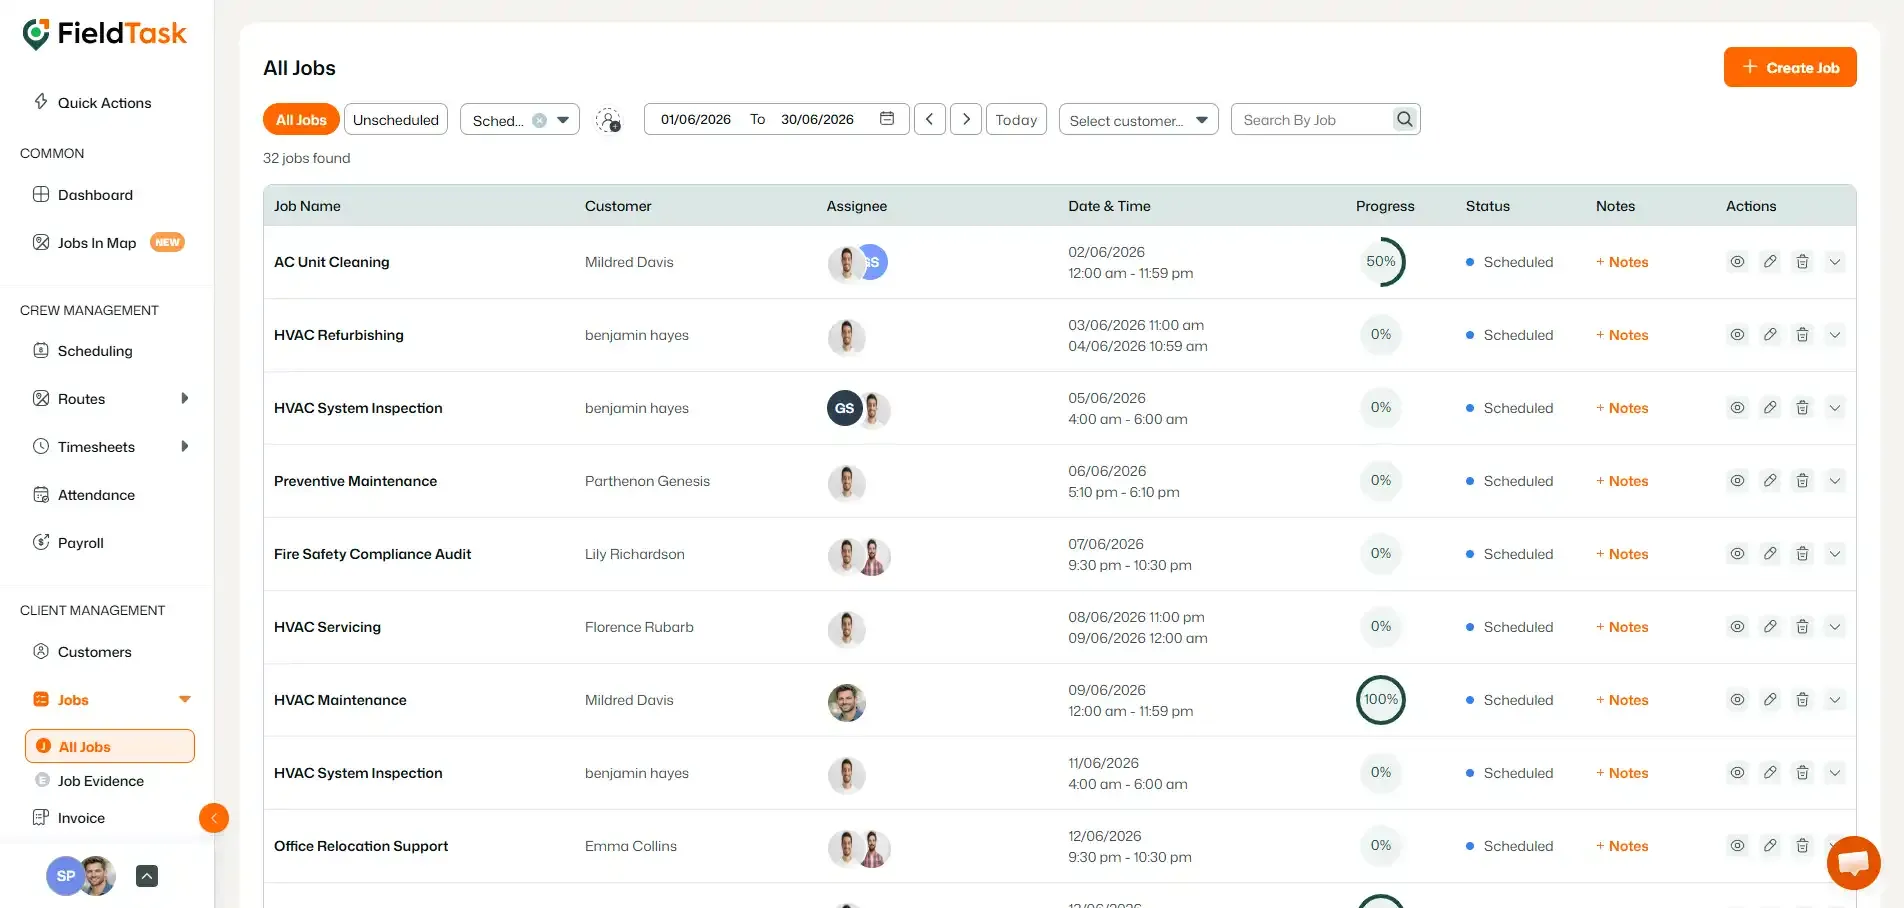This screenshot has width=1904, height=908.
Task: Click the assignee filter icon
Action: coord(608,120)
